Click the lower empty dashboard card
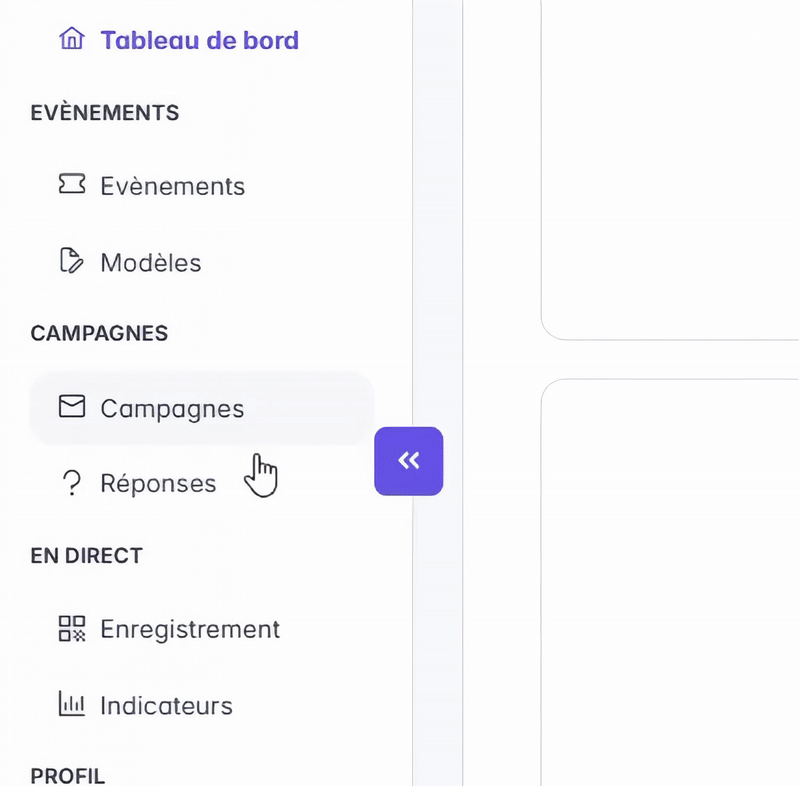This screenshot has height=786, width=800. pyautogui.click(x=670, y=580)
